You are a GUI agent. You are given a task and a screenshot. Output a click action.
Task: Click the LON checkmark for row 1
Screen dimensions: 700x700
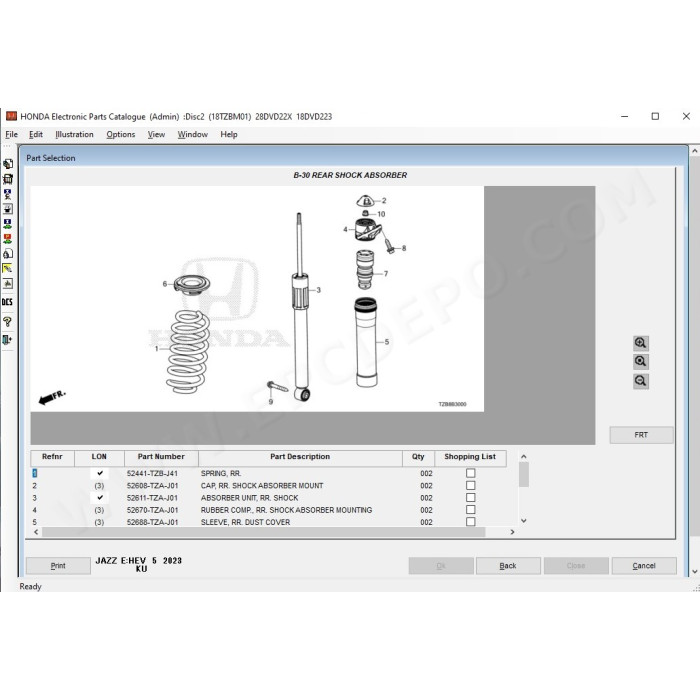(100, 473)
